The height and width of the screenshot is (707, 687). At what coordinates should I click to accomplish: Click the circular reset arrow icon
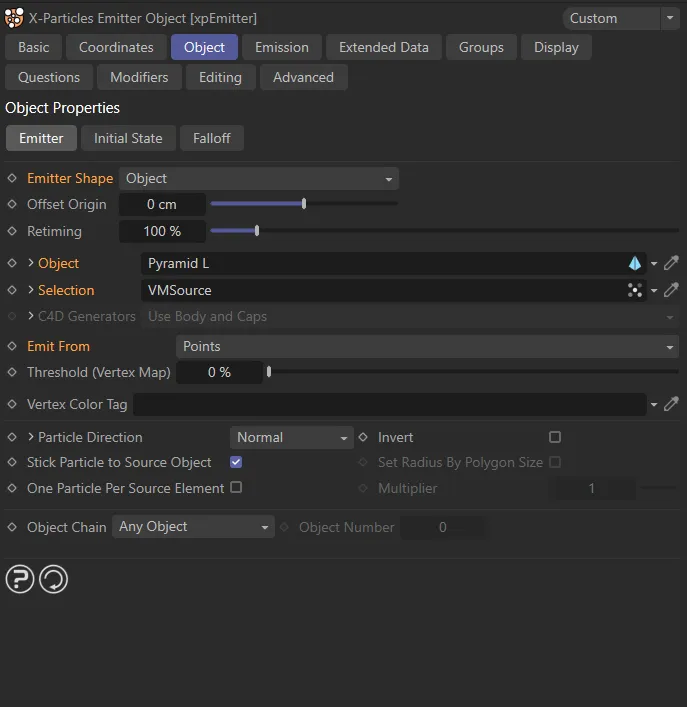tap(54, 579)
